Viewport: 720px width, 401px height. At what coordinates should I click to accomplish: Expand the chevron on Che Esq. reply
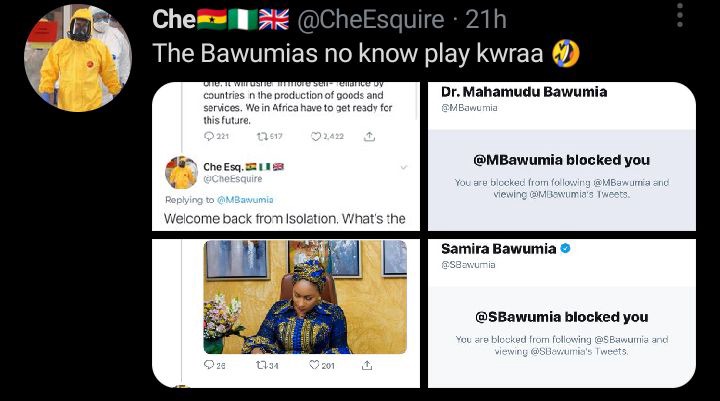[404, 167]
